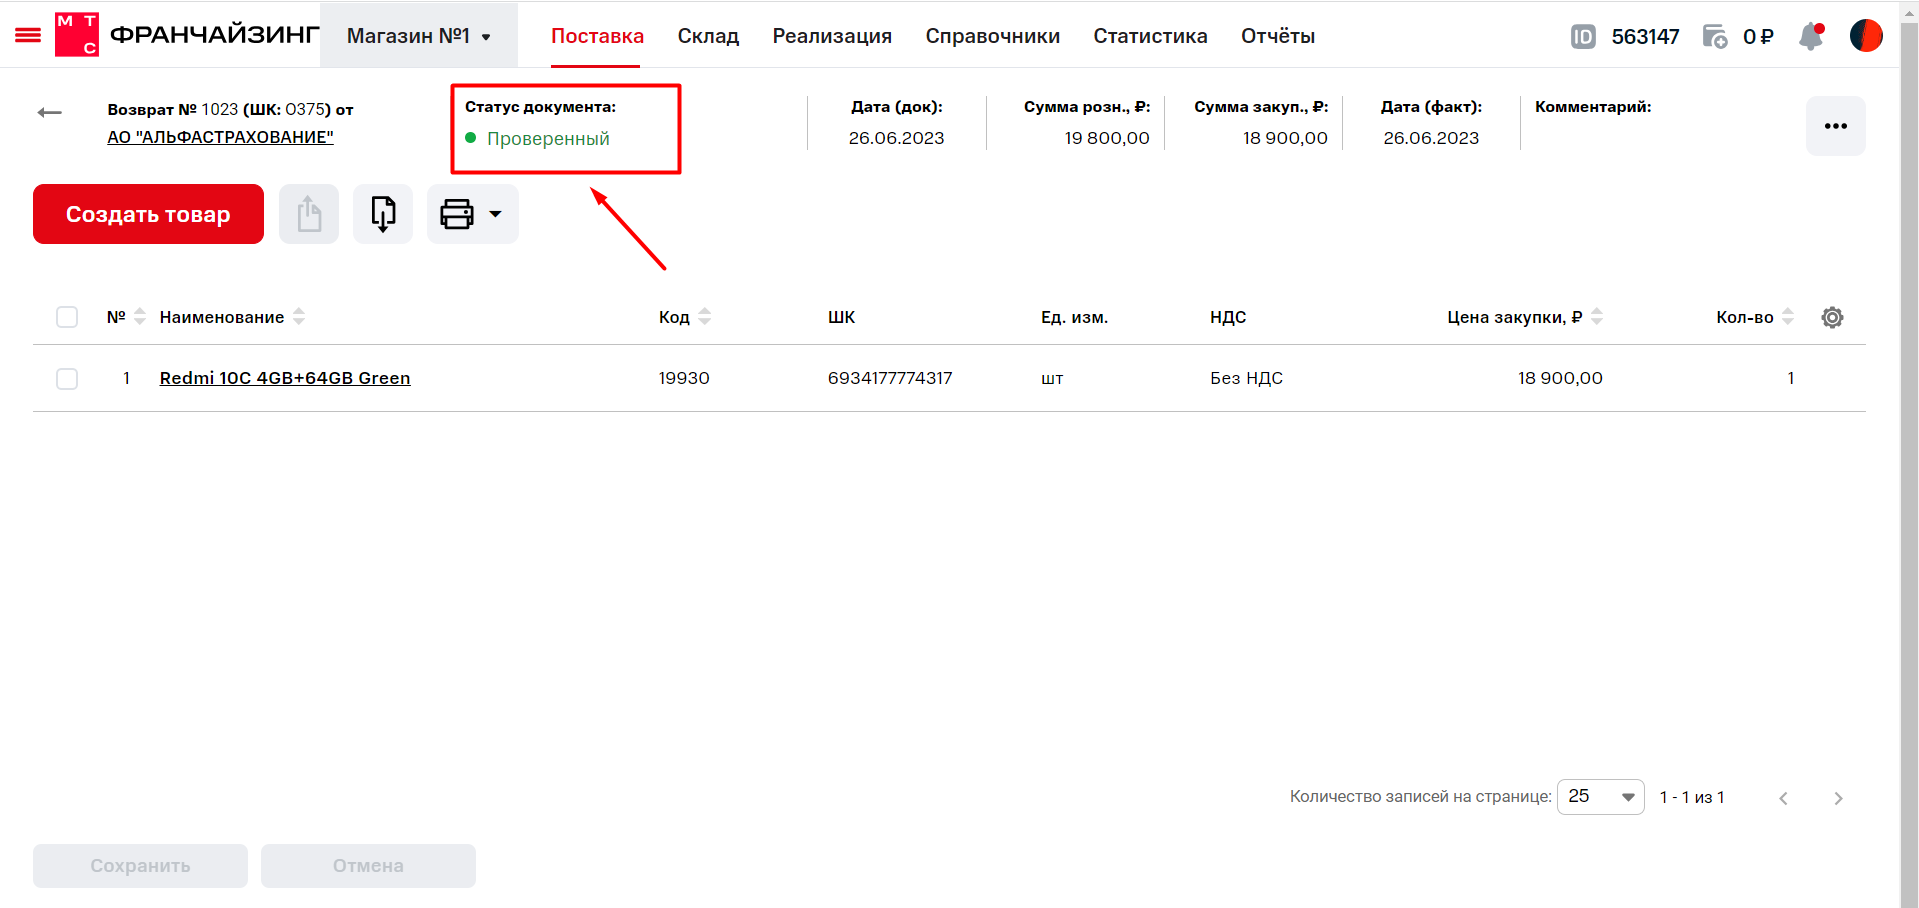Open АО "АЛЬФАСТРАХОВАНИЕ" supplier link
The image size is (1919, 908).
220,137
